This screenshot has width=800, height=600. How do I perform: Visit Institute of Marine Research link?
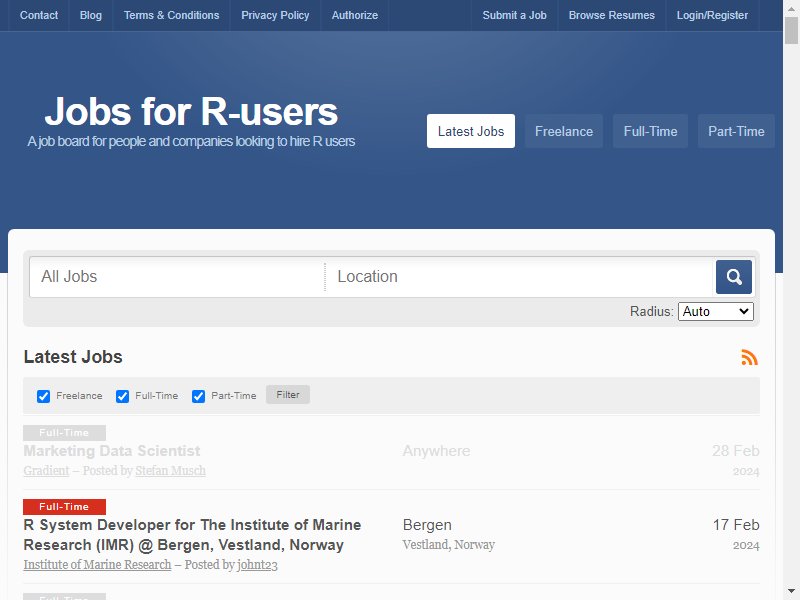(97, 565)
